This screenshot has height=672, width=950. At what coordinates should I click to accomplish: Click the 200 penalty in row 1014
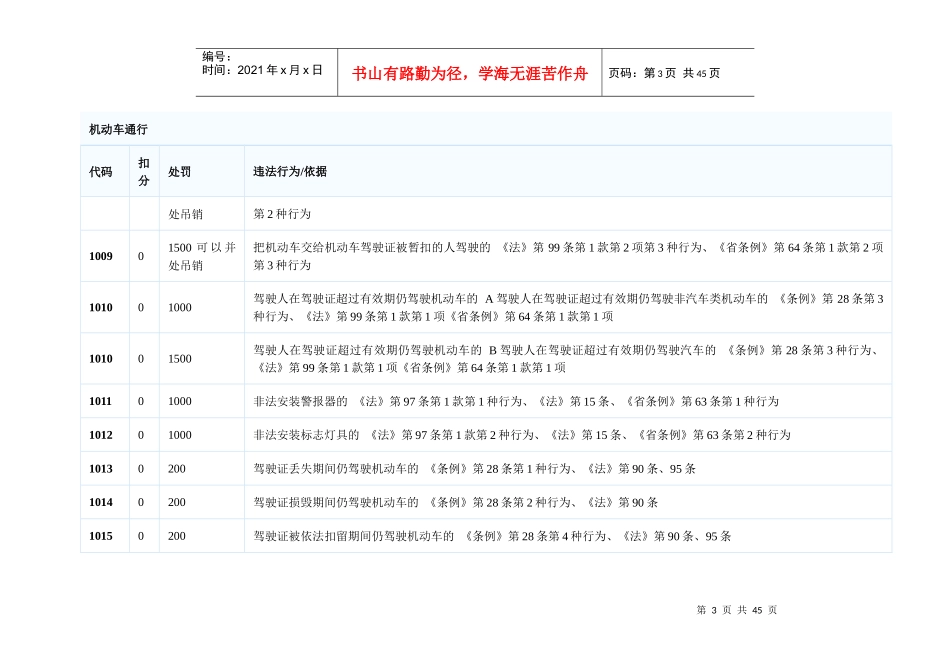click(x=177, y=502)
